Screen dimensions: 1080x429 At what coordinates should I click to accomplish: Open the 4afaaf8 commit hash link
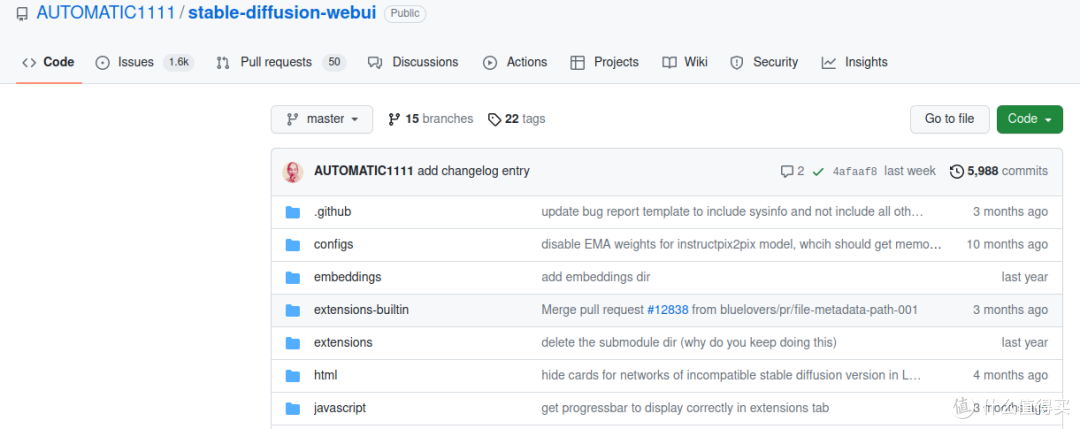click(x=854, y=171)
